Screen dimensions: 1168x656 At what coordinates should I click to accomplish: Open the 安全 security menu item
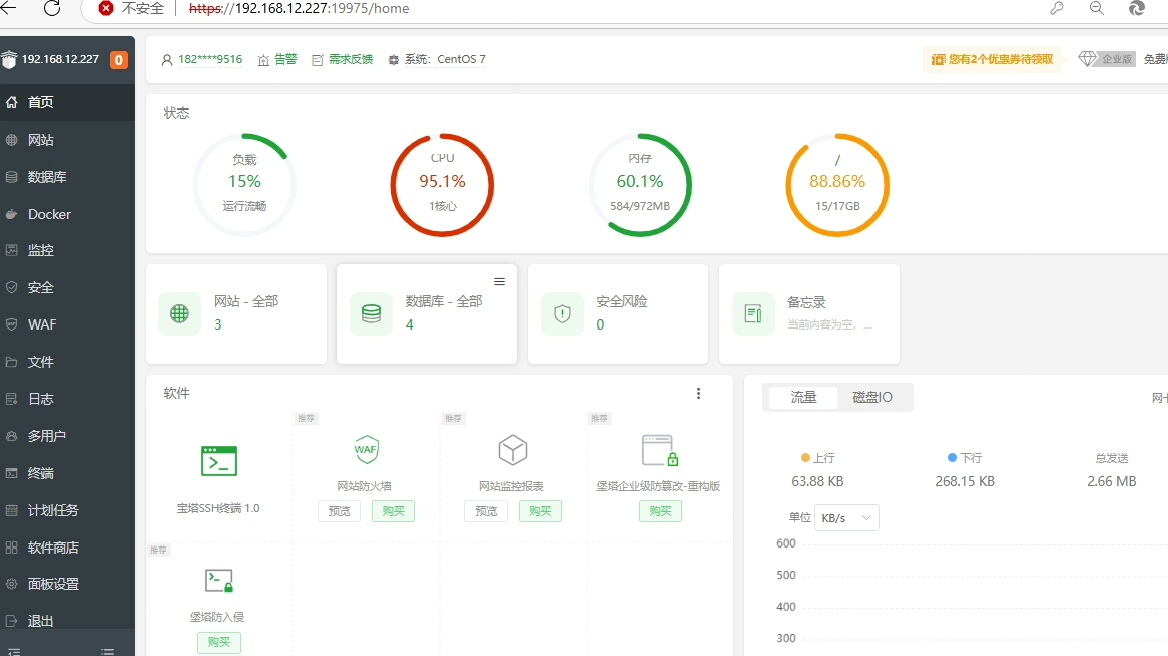(x=67, y=287)
